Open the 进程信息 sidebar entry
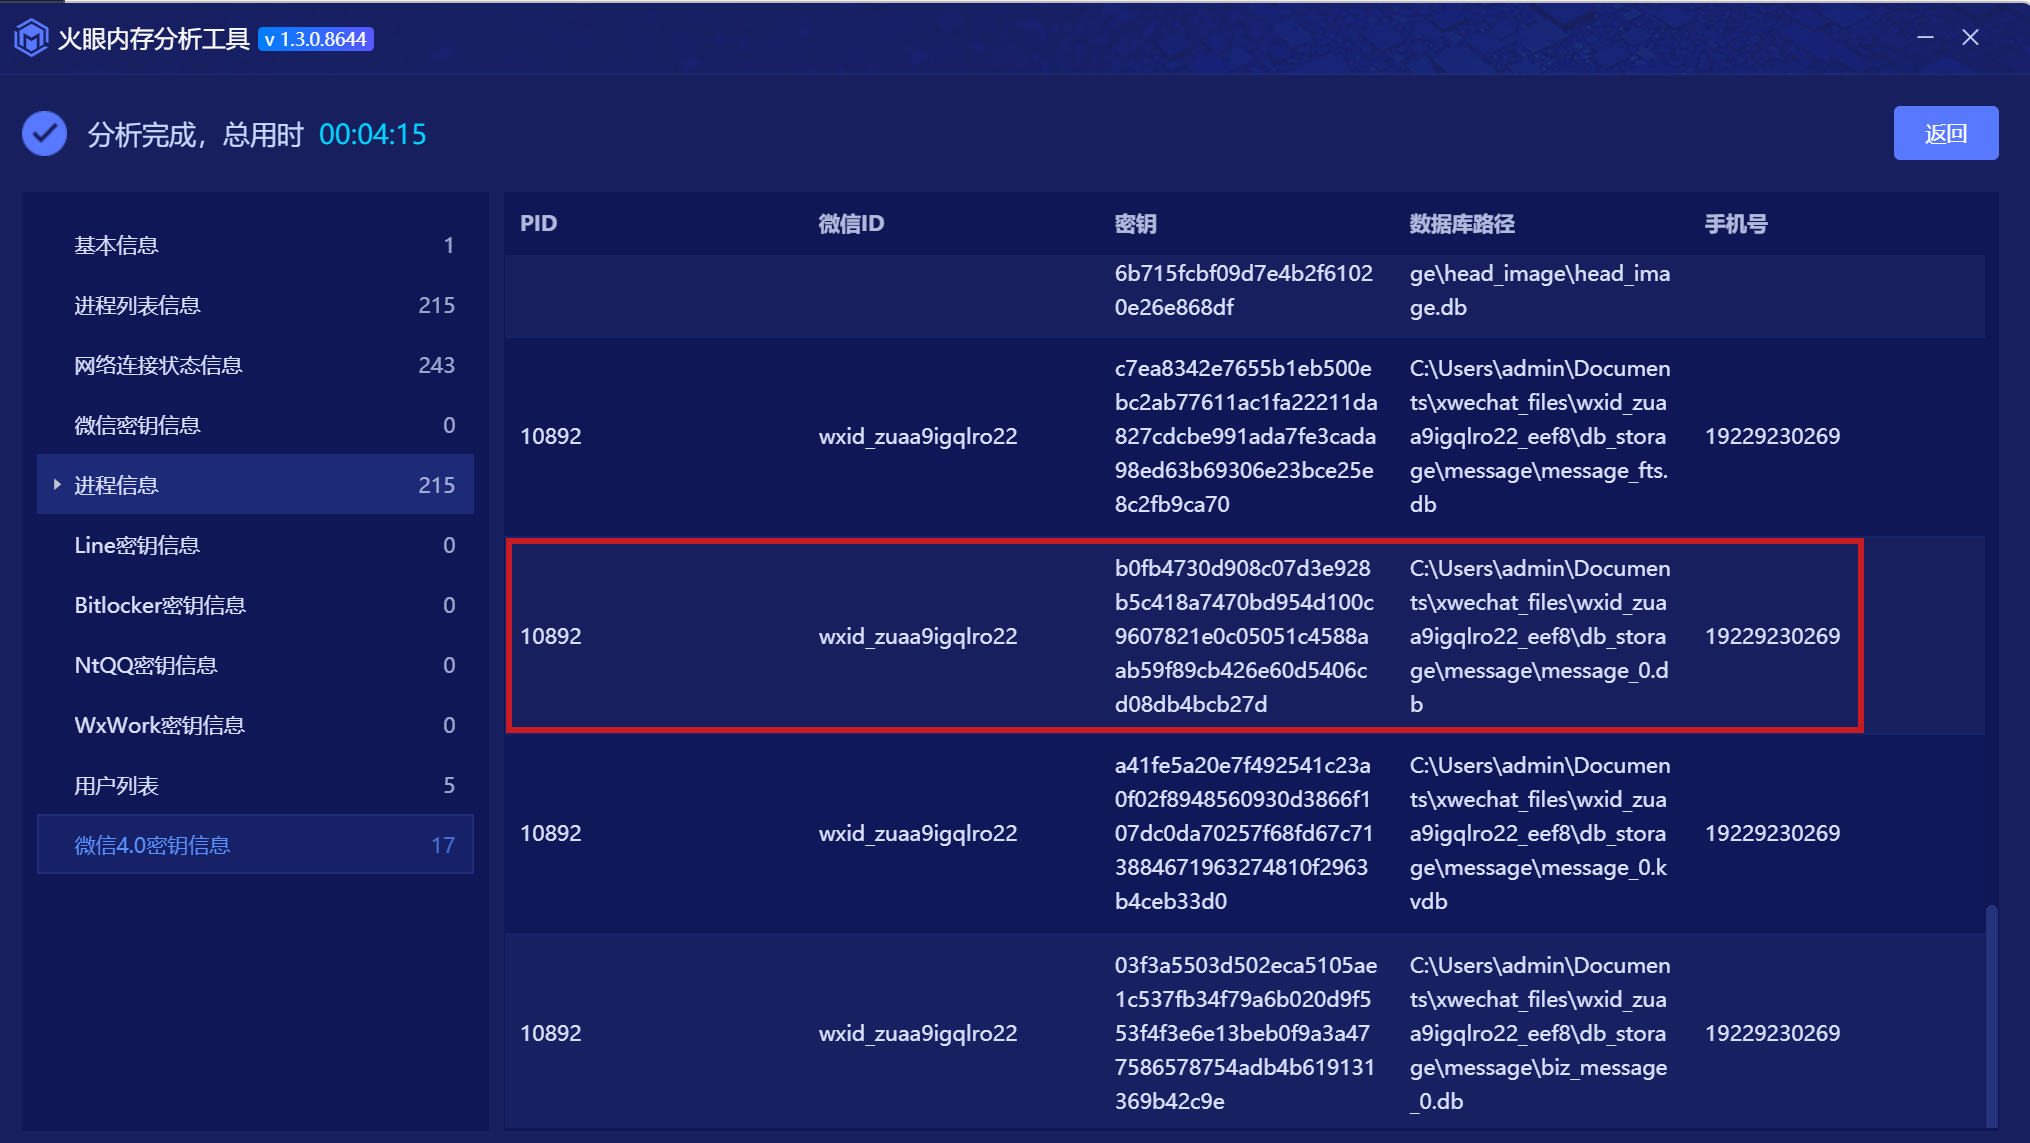The height and width of the screenshot is (1143, 2030). (x=255, y=485)
